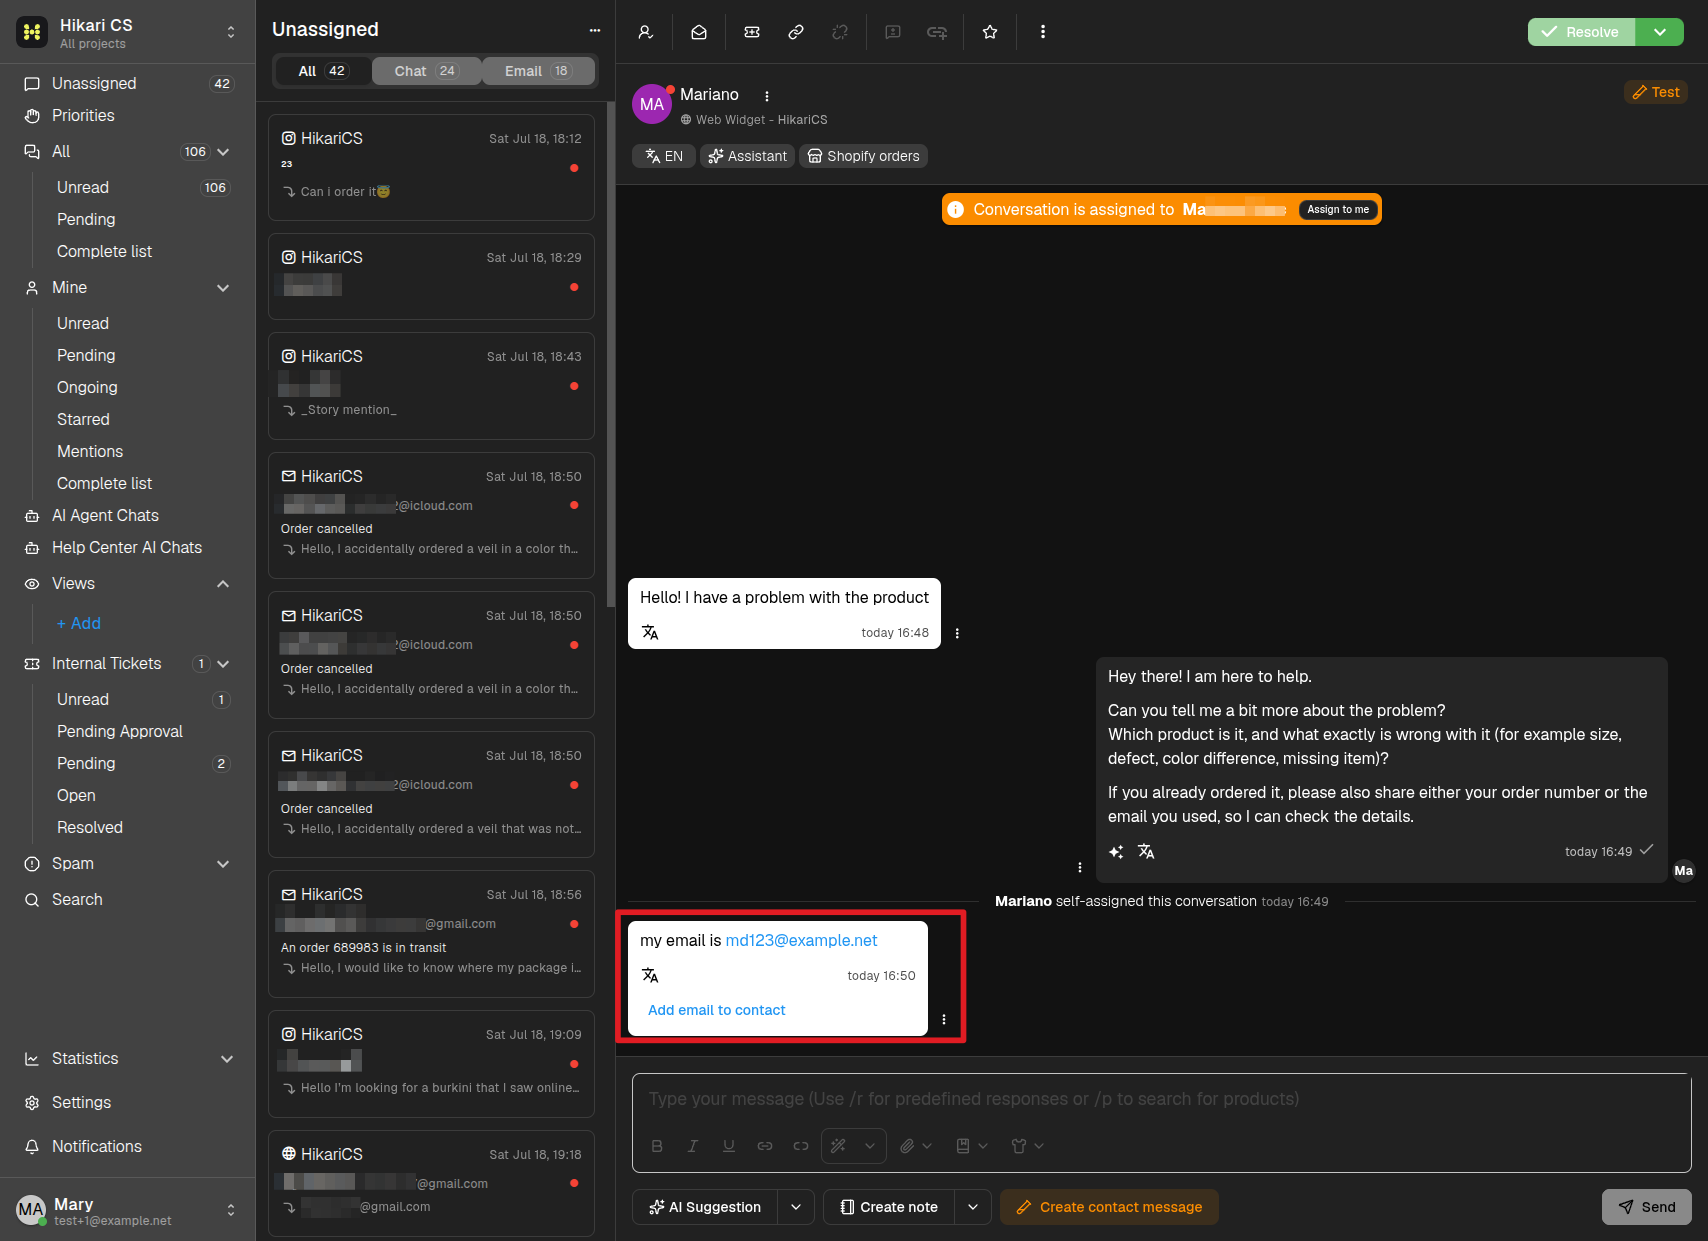Expand the Statistics section in sidebar
The image size is (1708, 1241).
pos(227,1059)
